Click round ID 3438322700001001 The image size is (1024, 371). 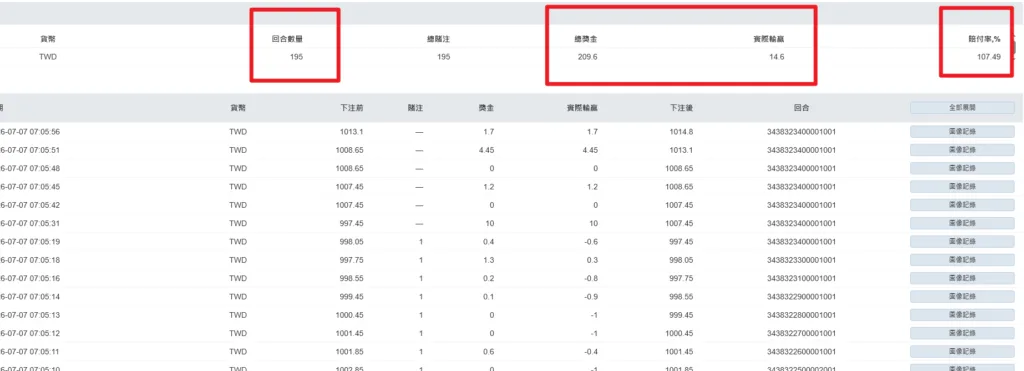(x=802, y=333)
